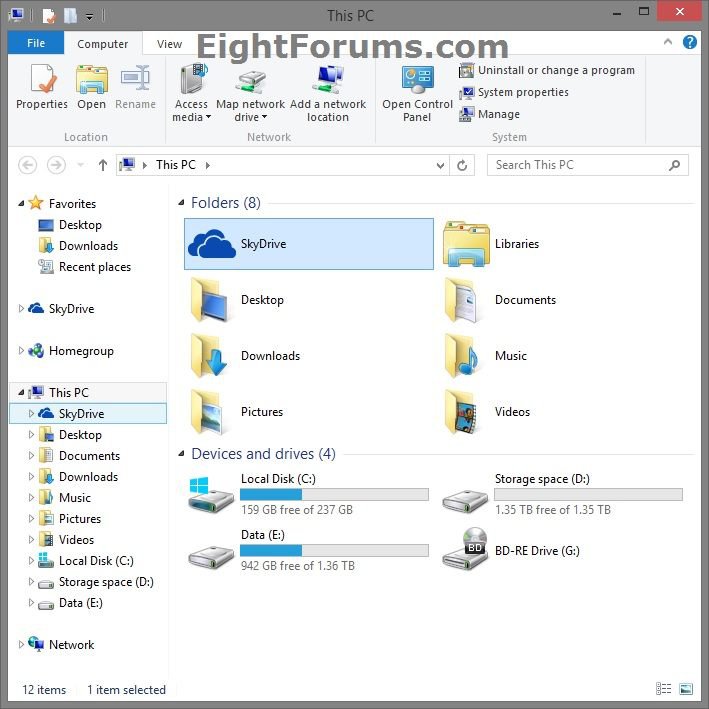Open the Access media menu
Viewport: 709px width, 709px height.
[191, 93]
